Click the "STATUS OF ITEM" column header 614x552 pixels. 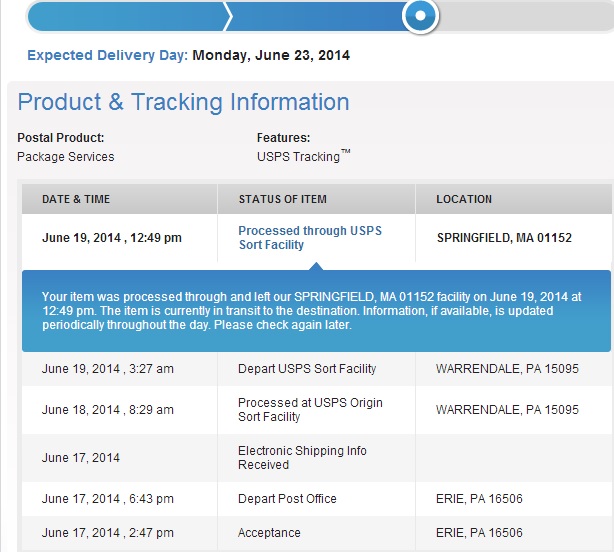pyautogui.click(x=282, y=199)
